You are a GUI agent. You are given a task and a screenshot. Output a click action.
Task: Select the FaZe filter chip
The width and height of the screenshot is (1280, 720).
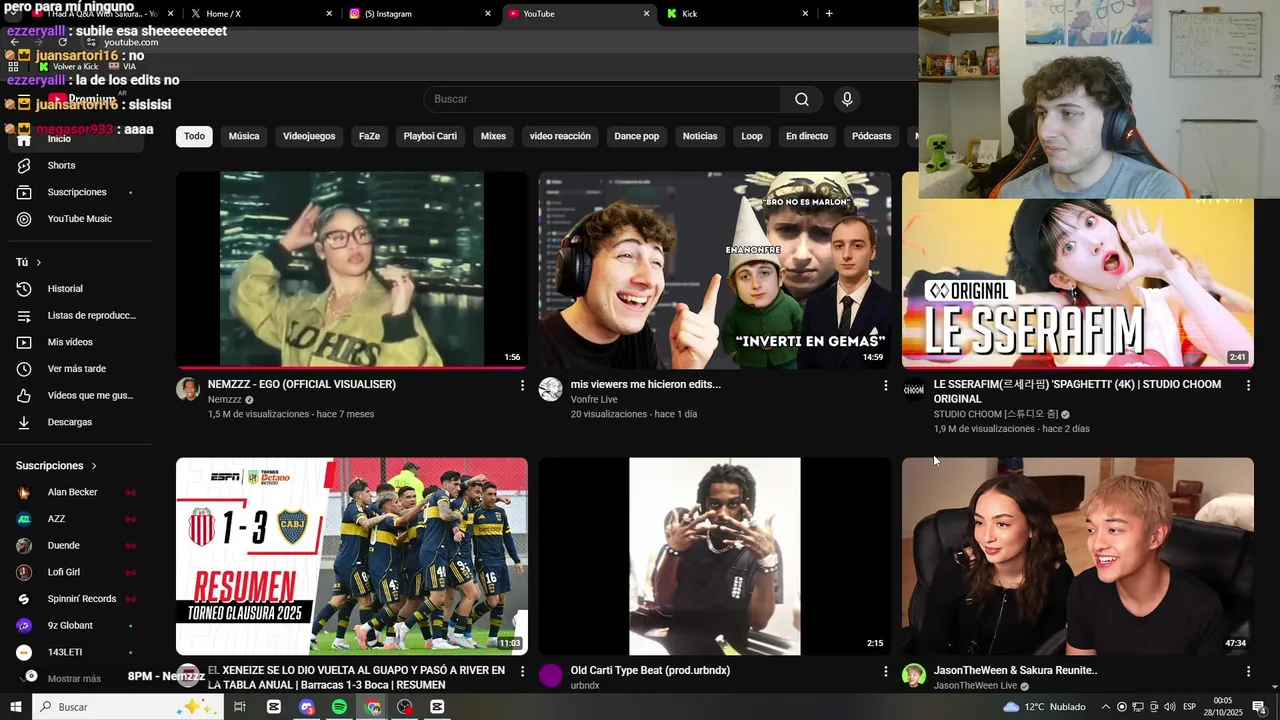[x=370, y=136]
